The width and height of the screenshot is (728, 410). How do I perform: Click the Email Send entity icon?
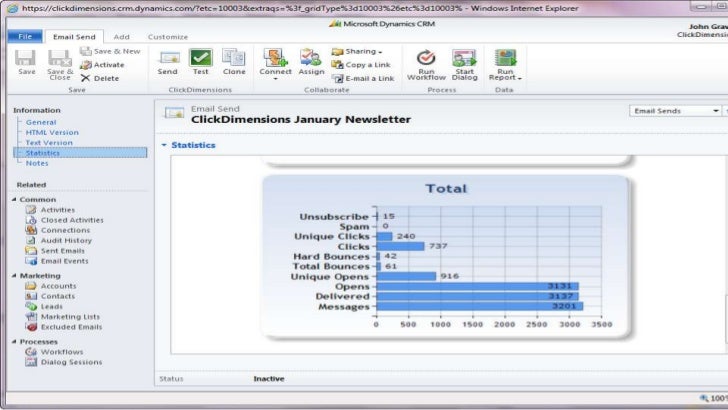[174, 113]
